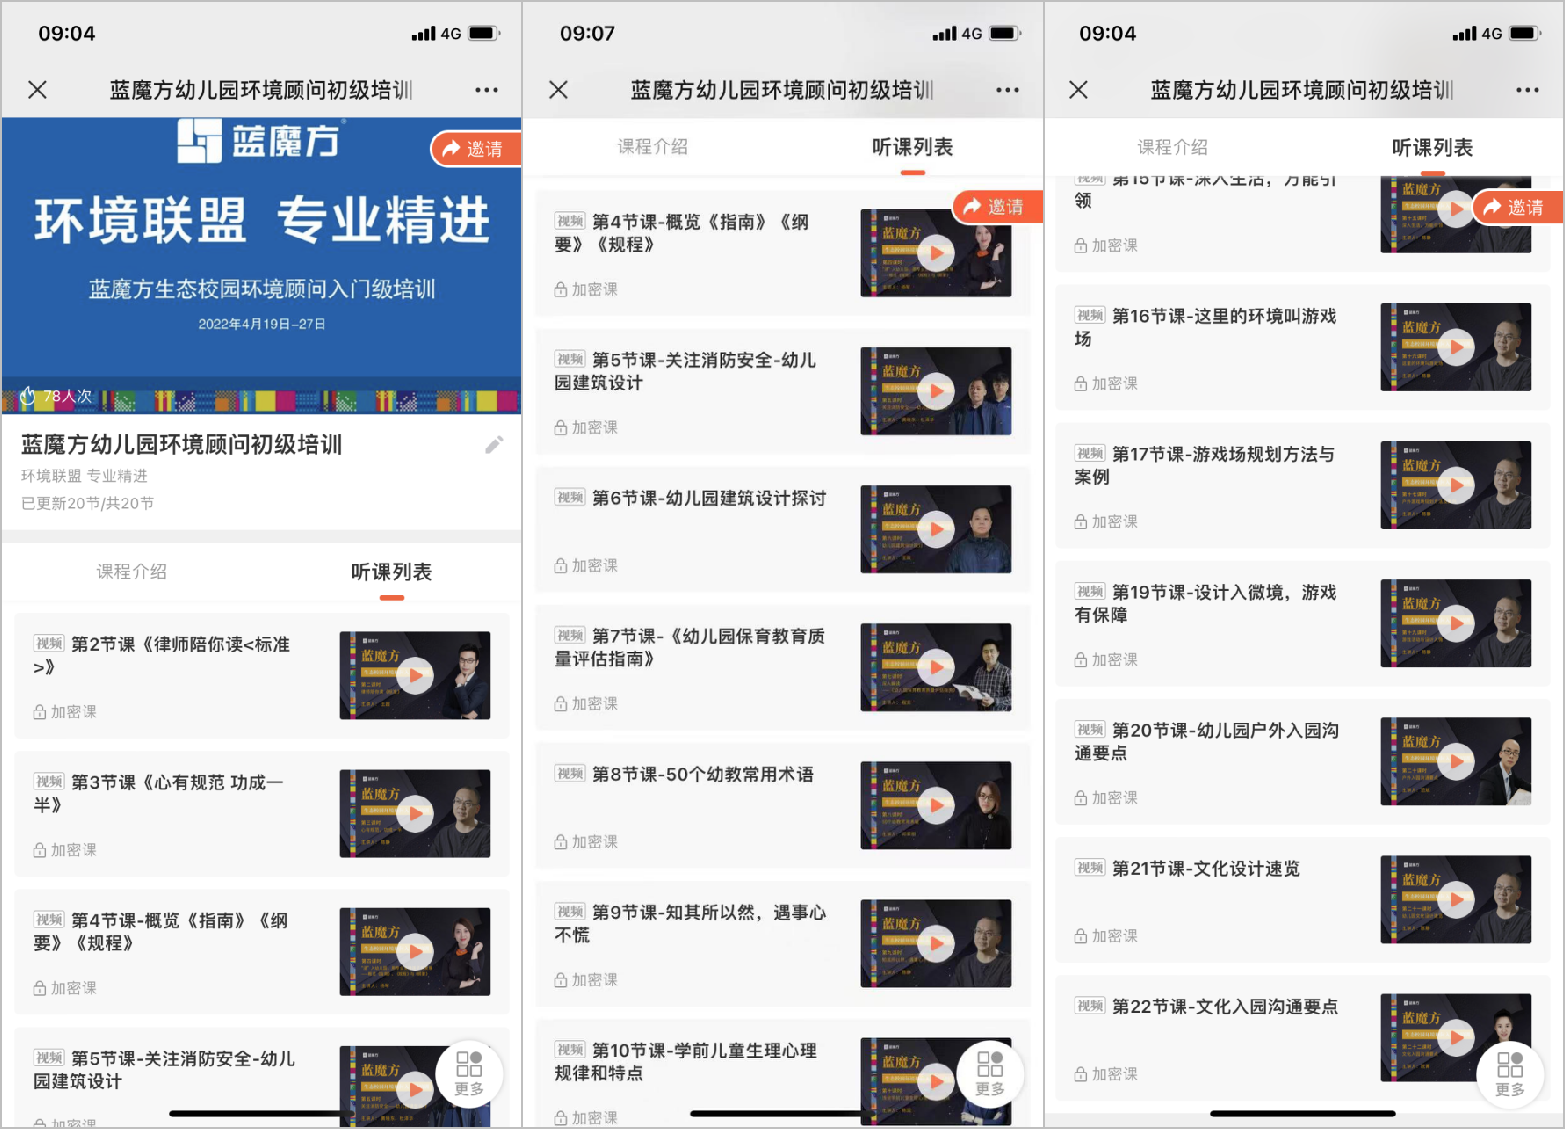Viewport: 1565px width, 1129px height.
Task: Open the three-dot menu on left phone
Action: pos(486,90)
